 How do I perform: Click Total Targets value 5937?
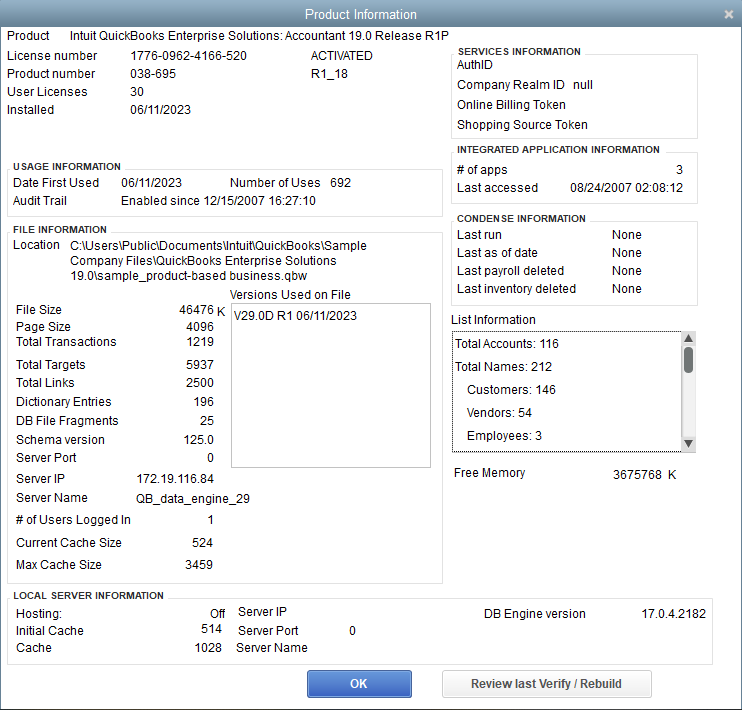point(200,365)
